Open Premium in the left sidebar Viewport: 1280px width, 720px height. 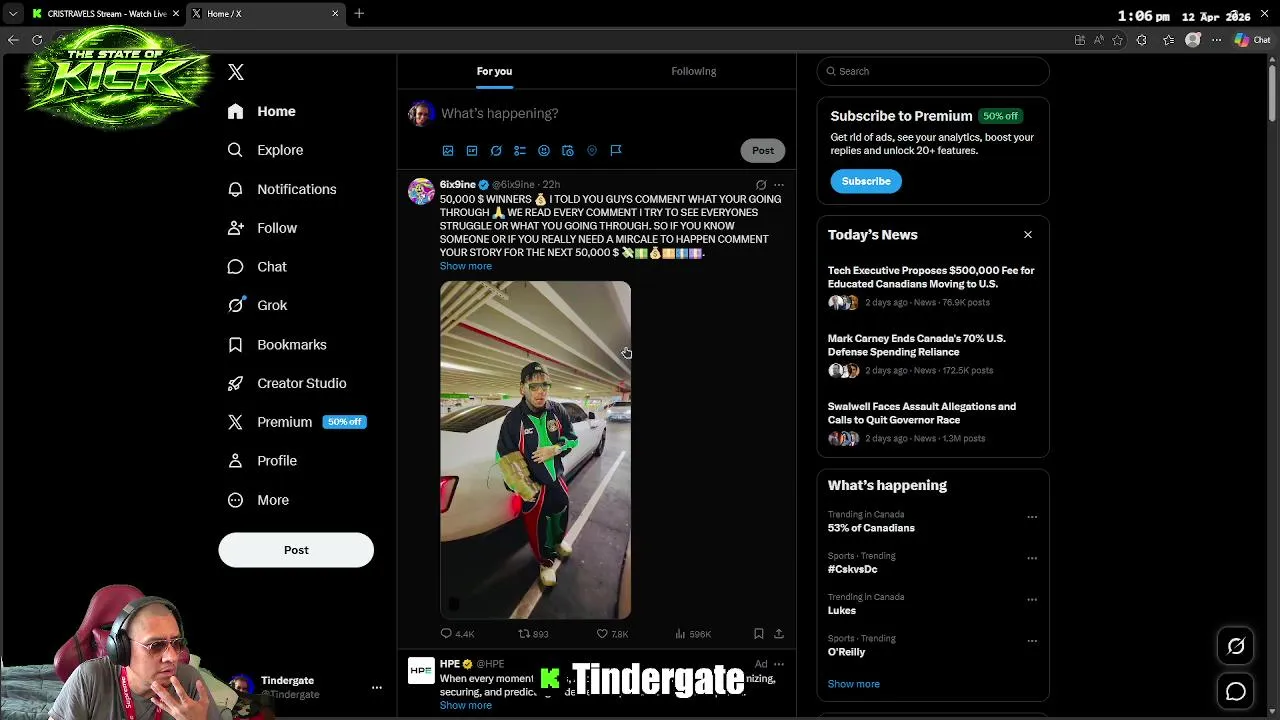click(296, 422)
